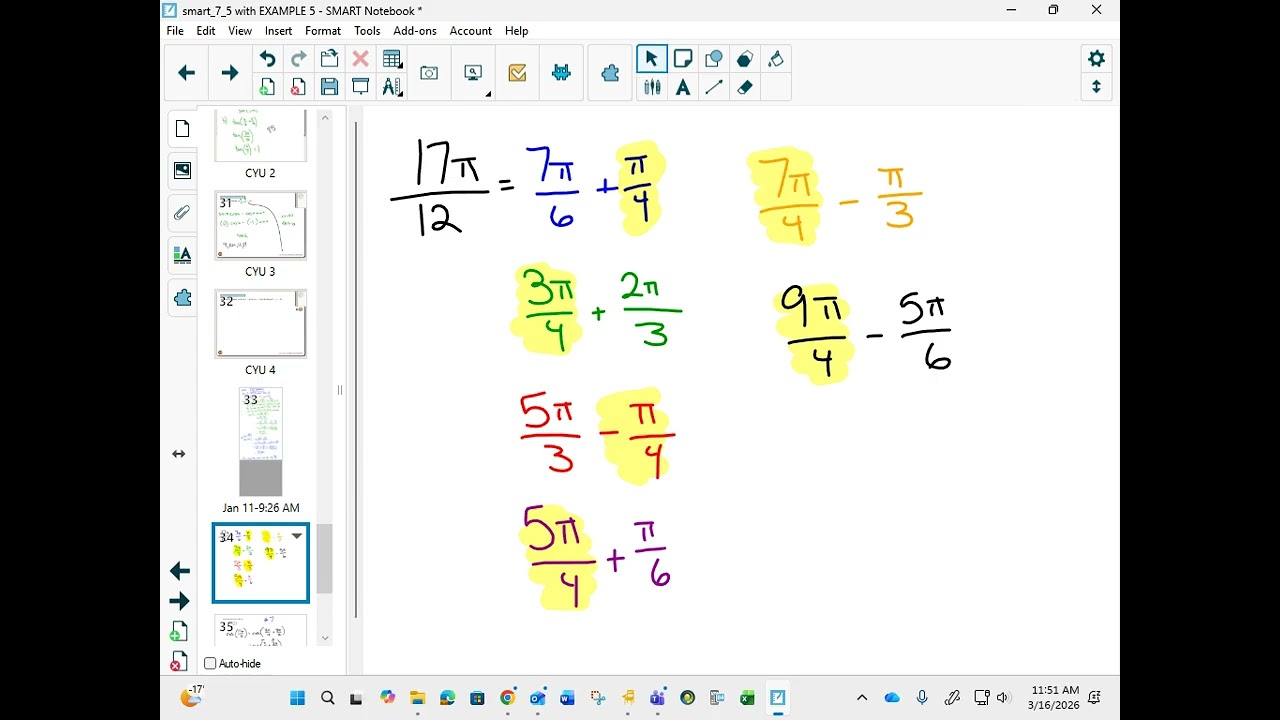Open measurement tools menu
The height and width of the screenshot is (720, 1280).
tap(392, 87)
